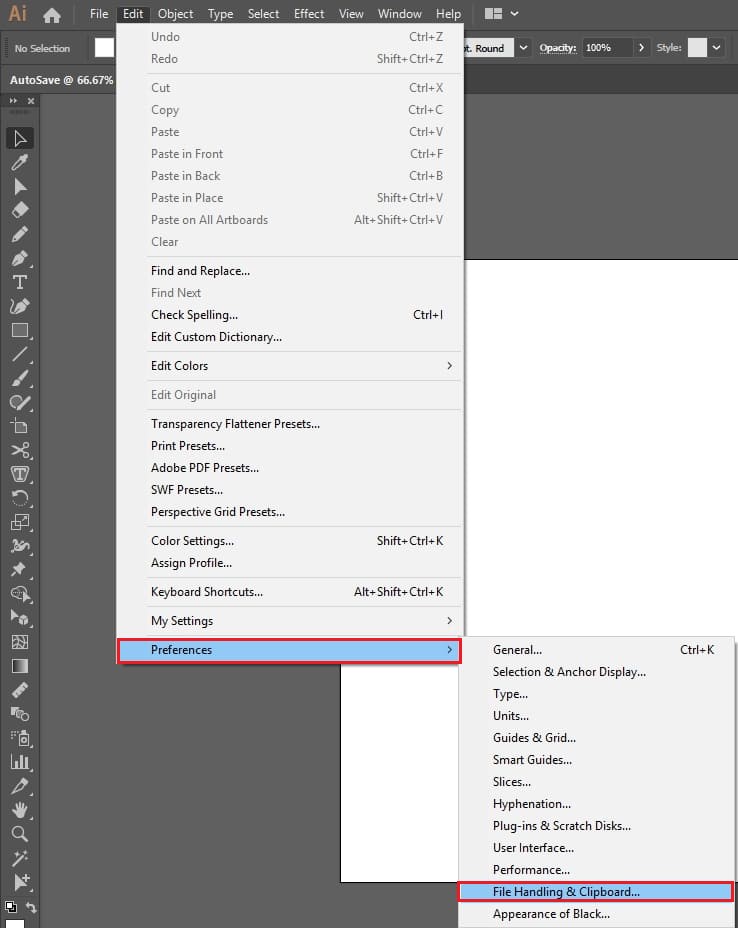The height and width of the screenshot is (928, 738).
Task: Click the Style swatch box
Action: (697, 48)
